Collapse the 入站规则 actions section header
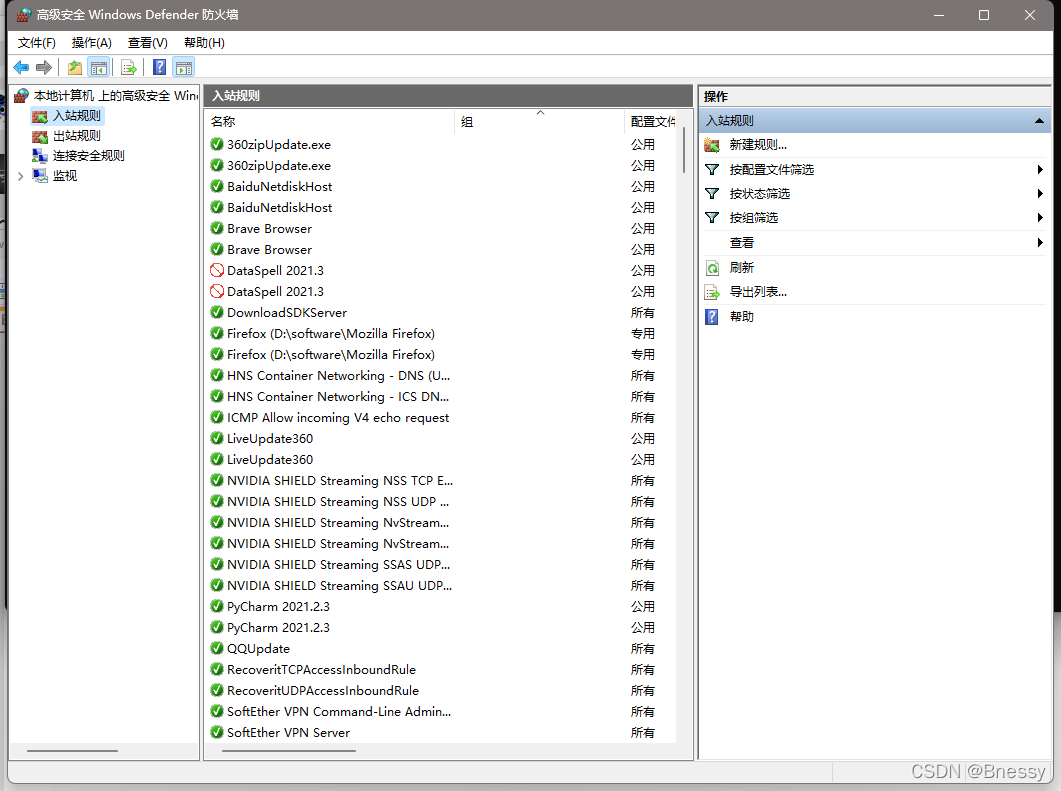This screenshot has height=791, width=1061. pos(1039,120)
